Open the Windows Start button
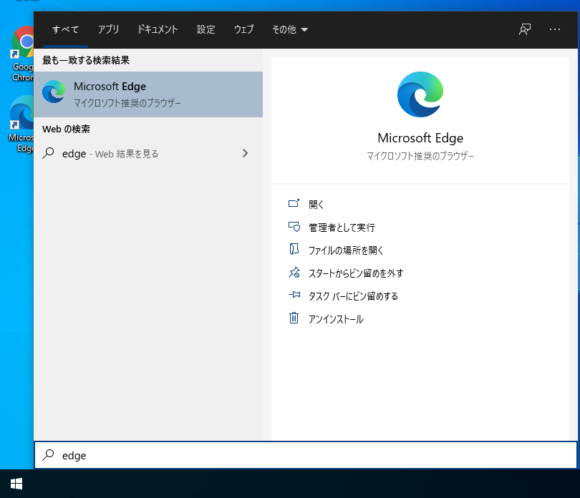 (16, 484)
